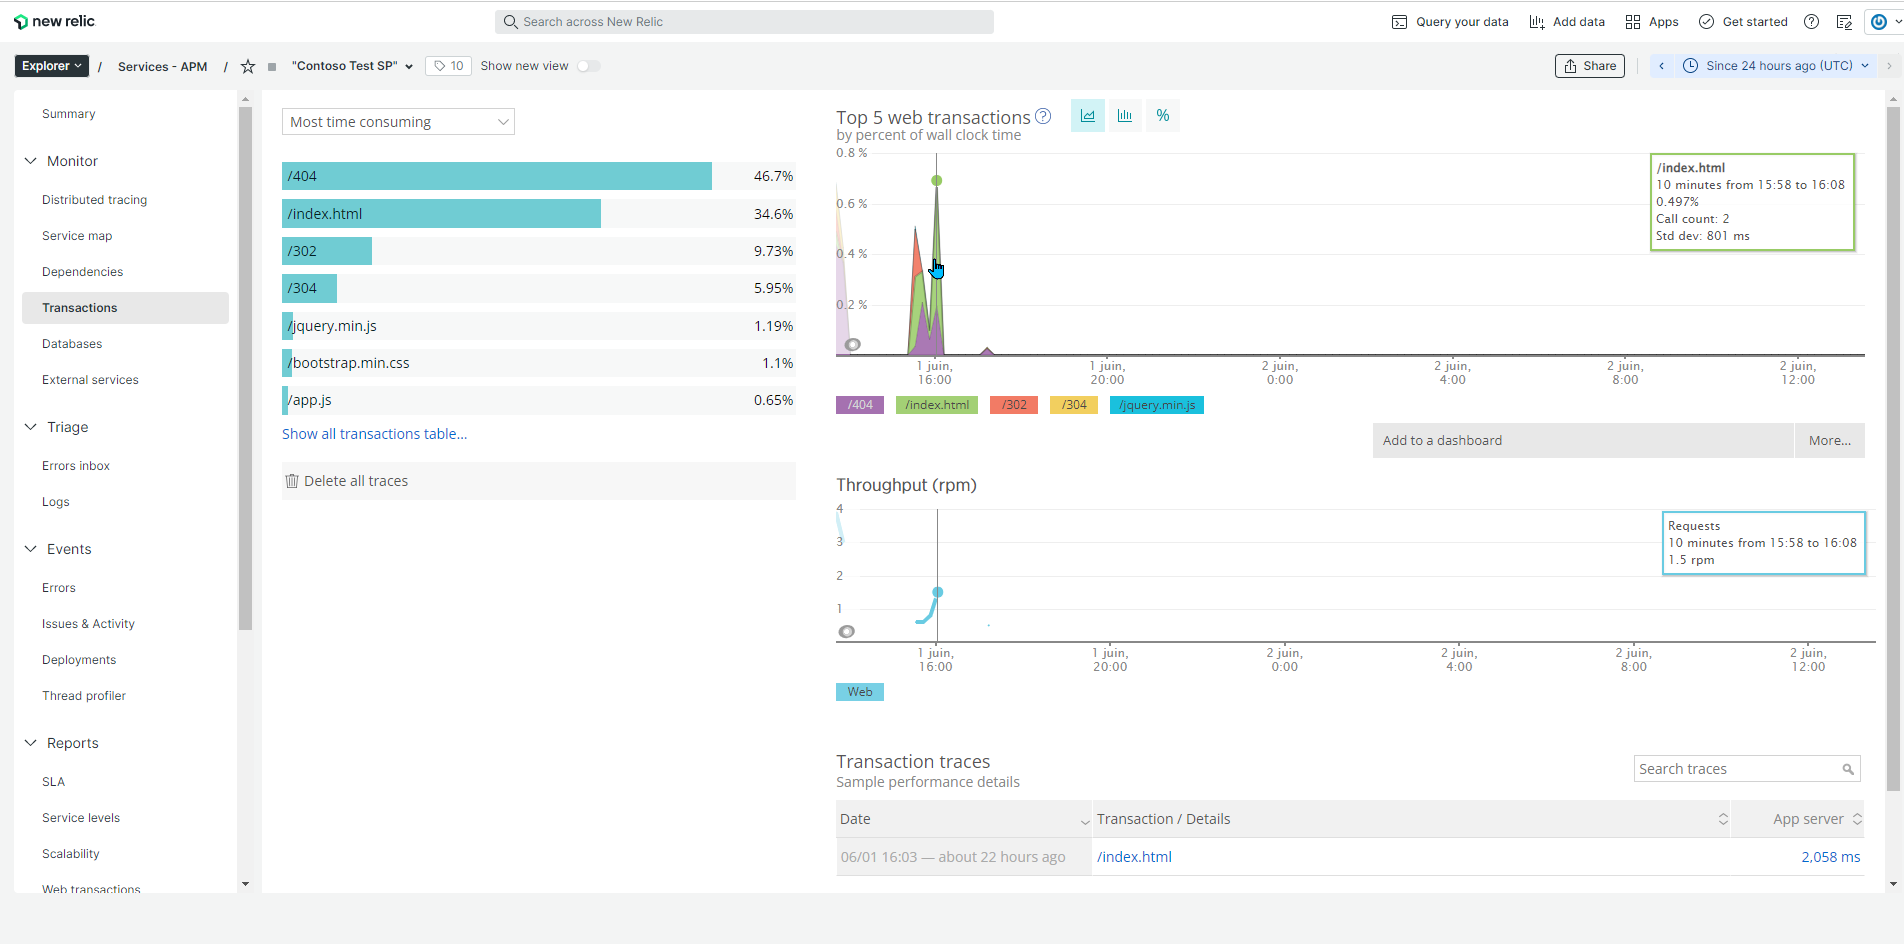
Task: Select the /bootstrap.min.css transaction row
Action: pyautogui.click(x=539, y=363)
